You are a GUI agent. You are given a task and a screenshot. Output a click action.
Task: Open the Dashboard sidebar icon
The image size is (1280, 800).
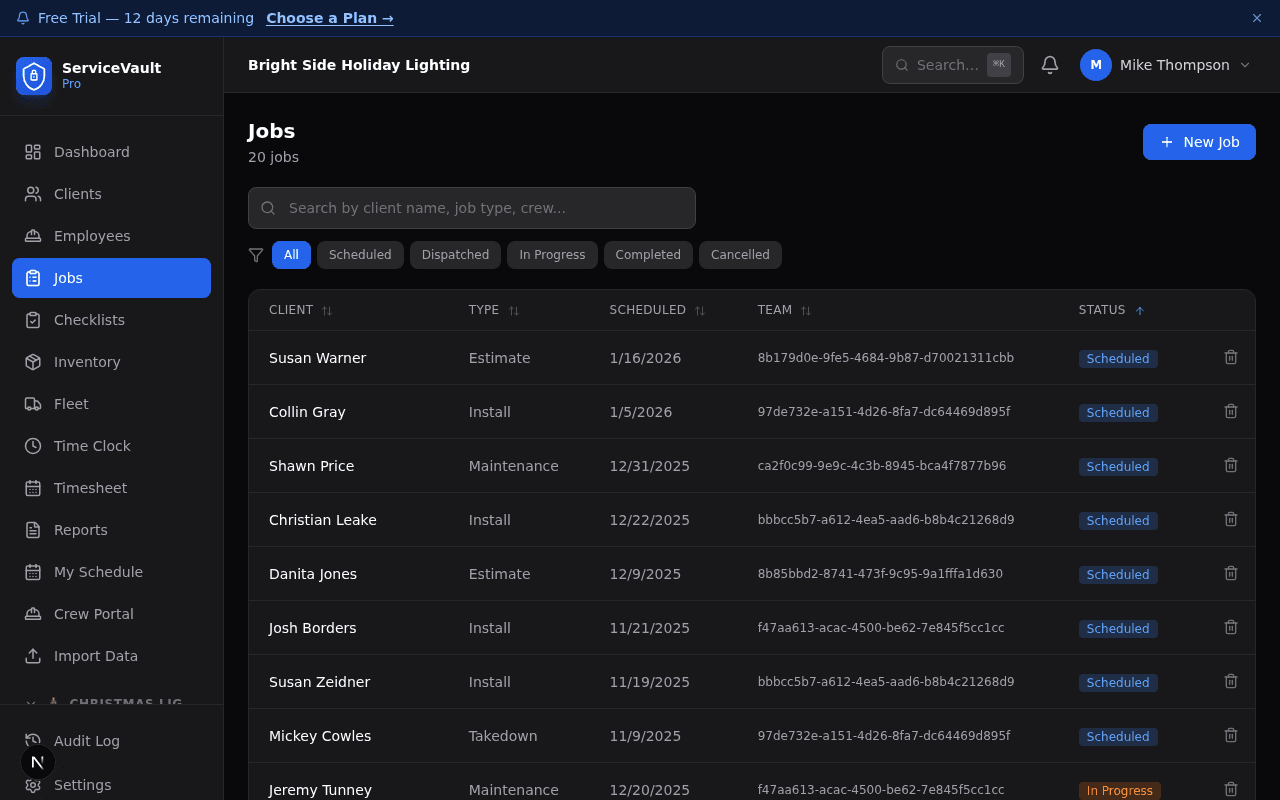[31, 152]
